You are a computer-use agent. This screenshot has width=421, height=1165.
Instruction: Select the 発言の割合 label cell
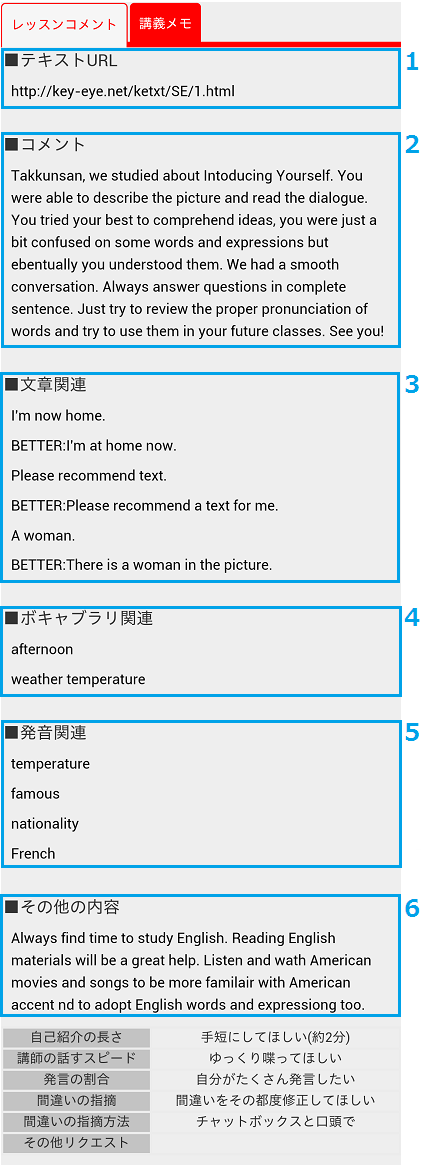(76, 1079)
